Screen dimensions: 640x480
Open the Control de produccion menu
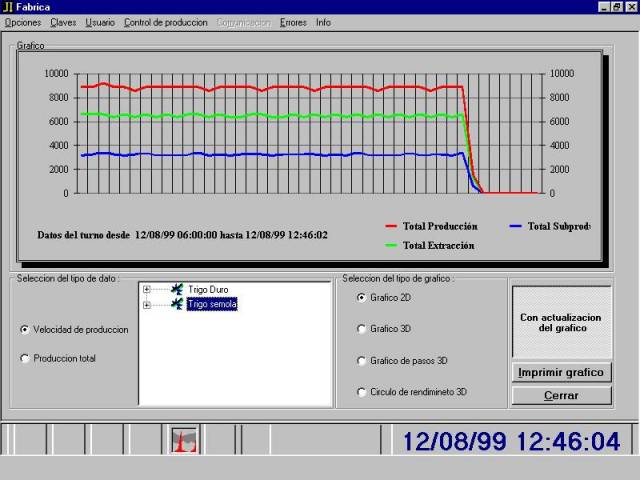coord(166,22)
